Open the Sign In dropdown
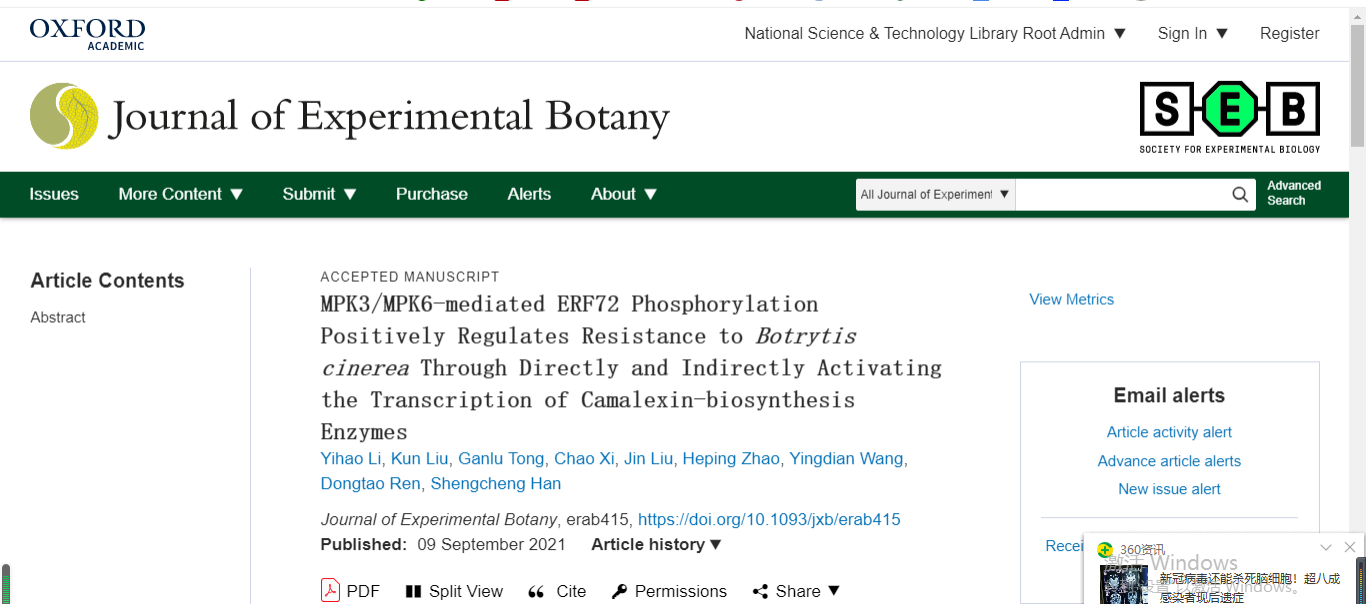1367x604 pixels. 1193,33
